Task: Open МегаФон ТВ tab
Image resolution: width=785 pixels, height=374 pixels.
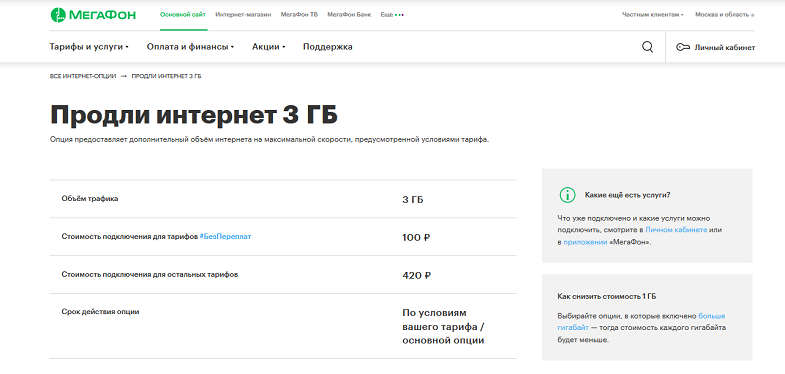Action: [x=299, y=15]
